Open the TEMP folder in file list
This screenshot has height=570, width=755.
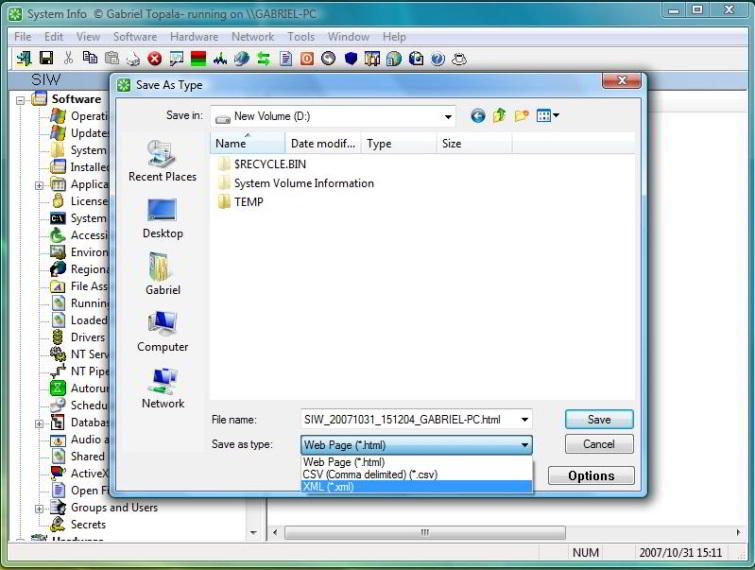(248, 202)
